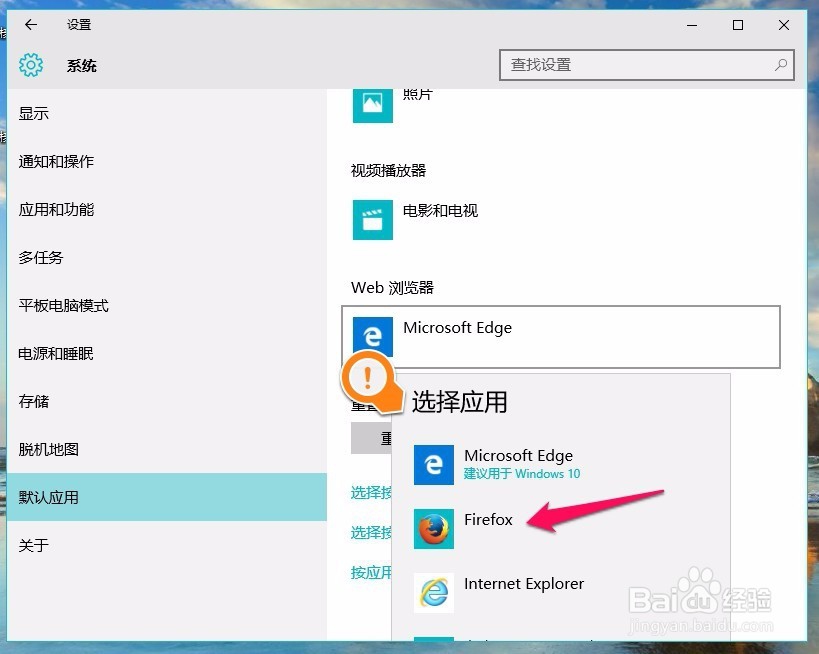Click the Internet Explorer icon in app chooser
819x654 pixels.
pos(434,593)
